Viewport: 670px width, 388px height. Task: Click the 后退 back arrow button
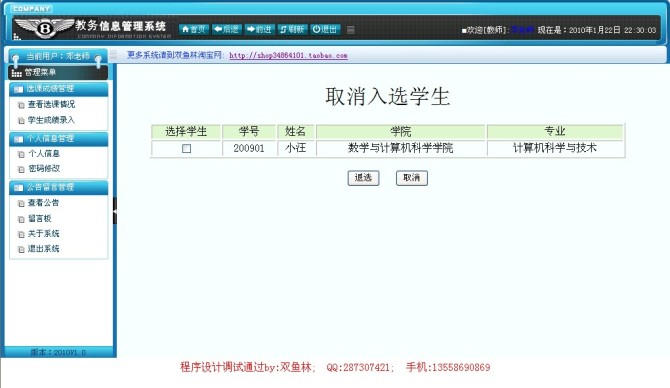tap(227, 29)
